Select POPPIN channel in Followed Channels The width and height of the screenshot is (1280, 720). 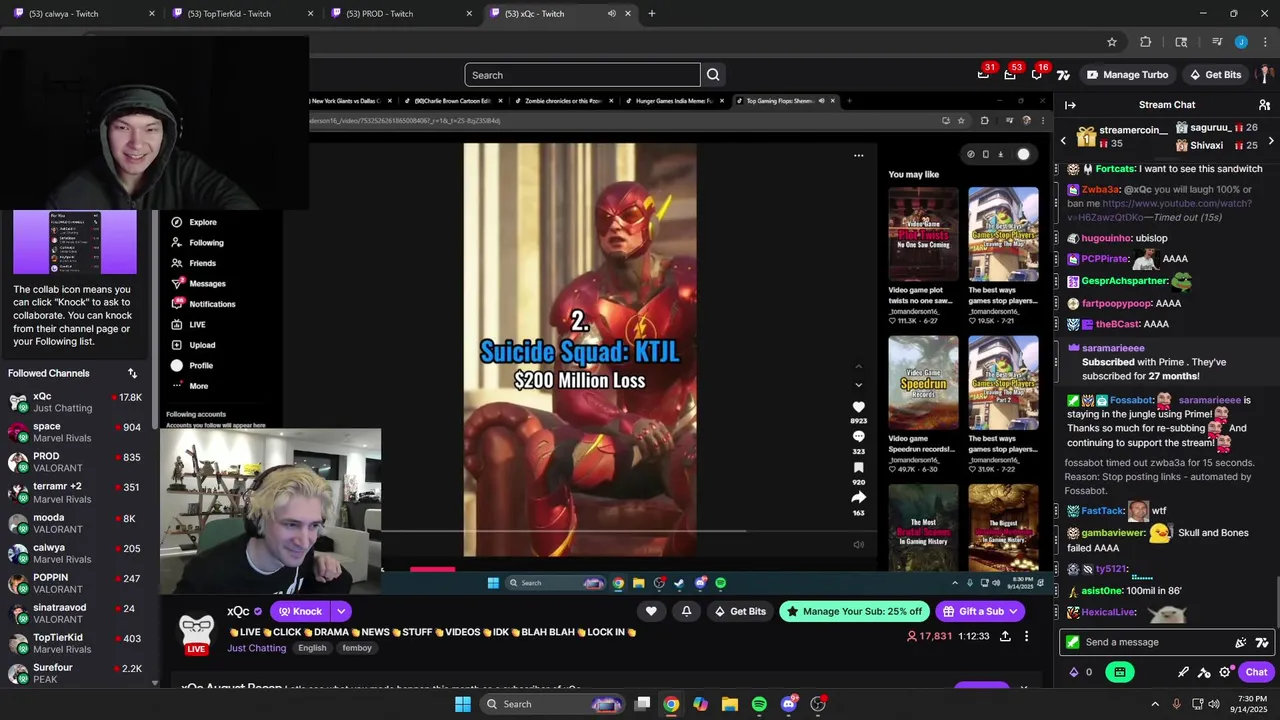76,583
